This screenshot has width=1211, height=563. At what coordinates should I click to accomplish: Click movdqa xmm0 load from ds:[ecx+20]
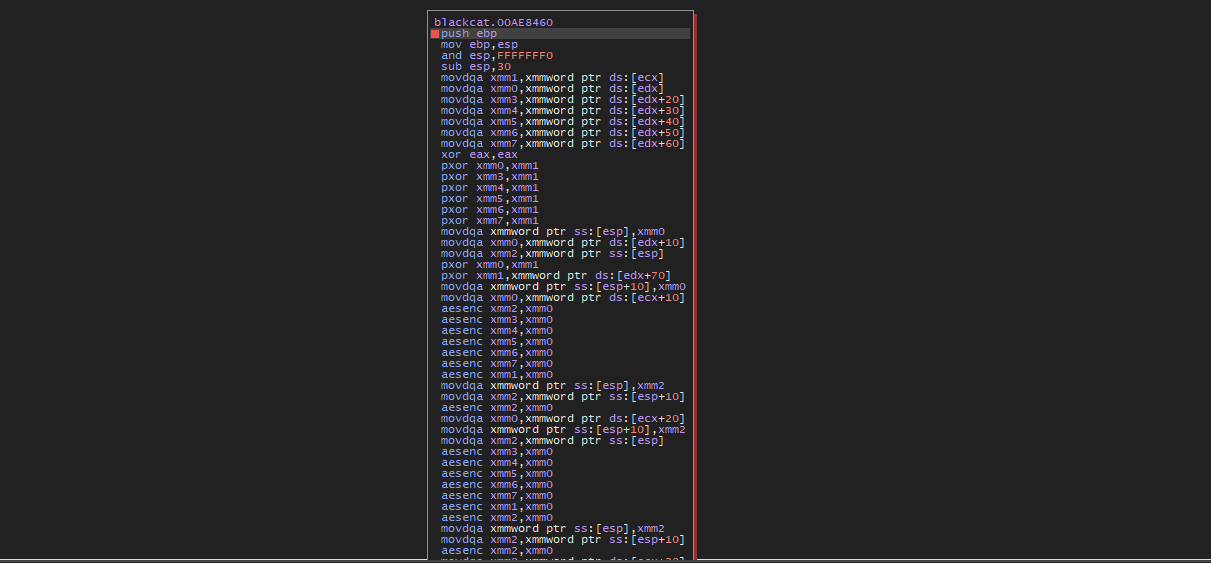point(562,419)
